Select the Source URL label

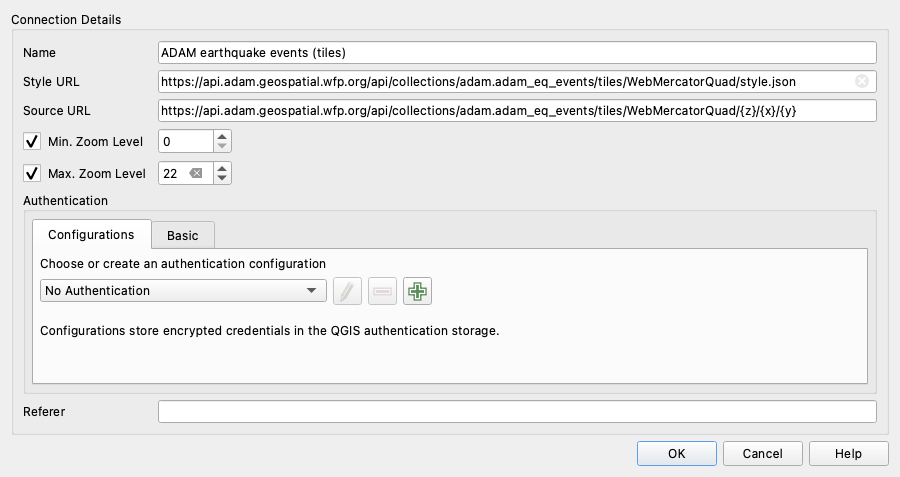point(57,111)
